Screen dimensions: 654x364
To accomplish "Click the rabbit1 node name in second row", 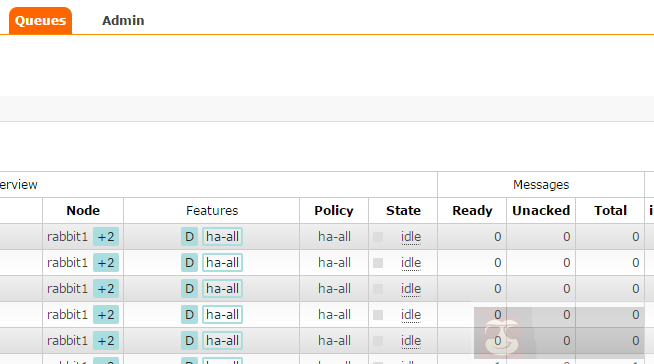I will (x=68, y=263).
